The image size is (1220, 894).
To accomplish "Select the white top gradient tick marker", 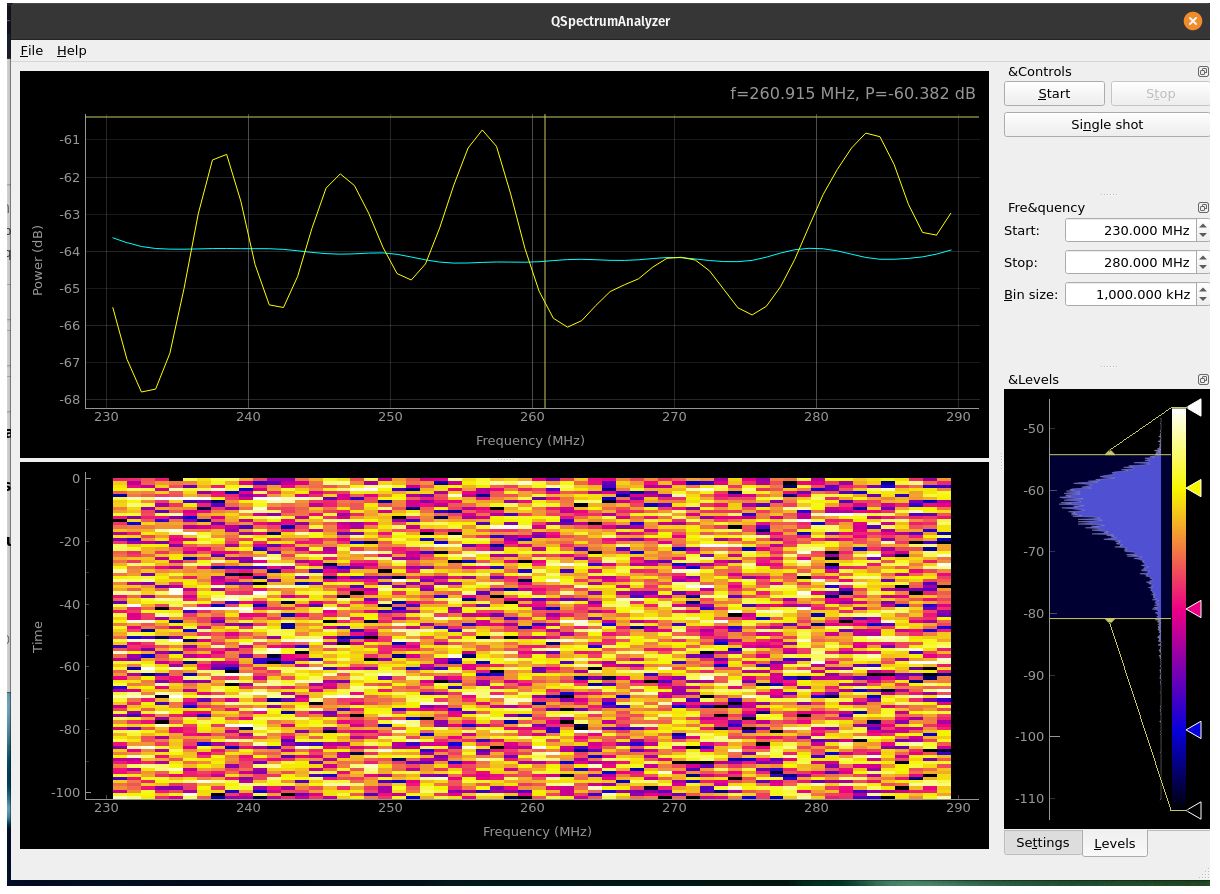I will [x=1193, y=407].
